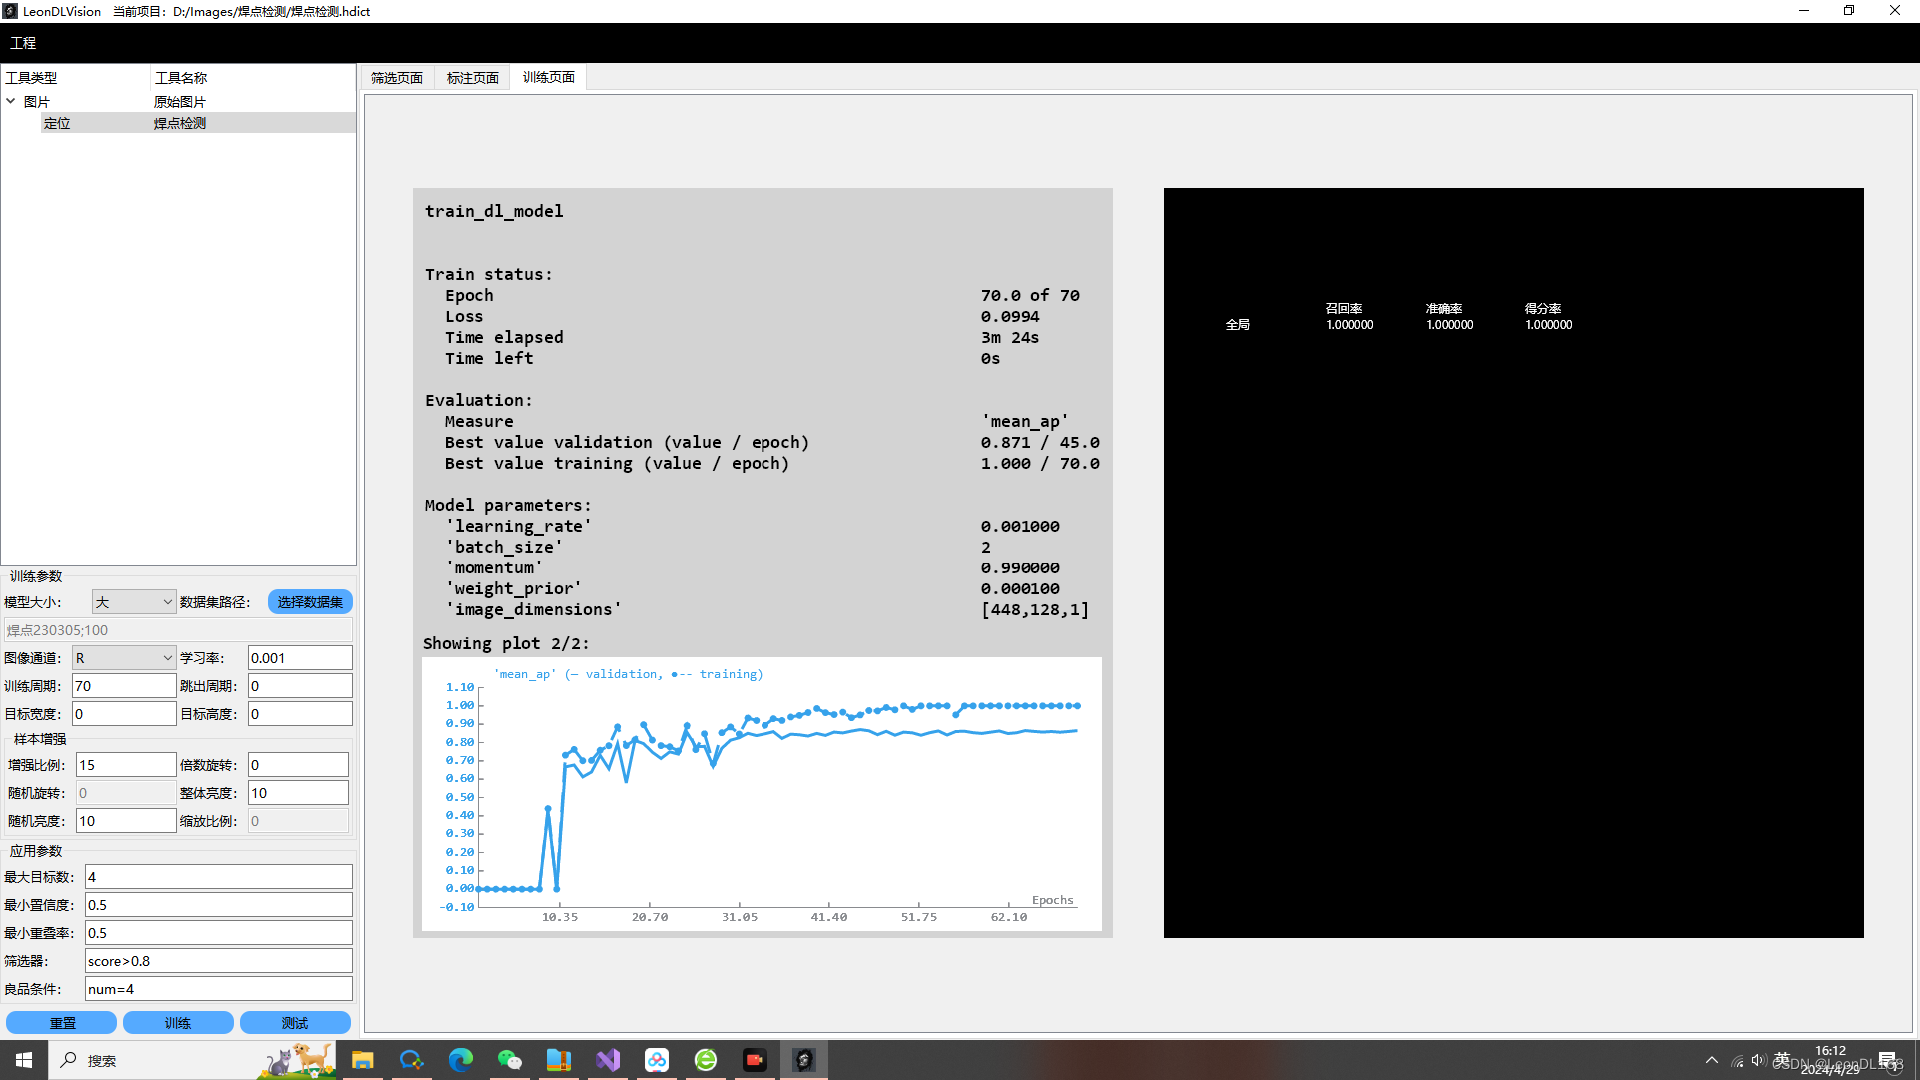This screenshot has height=1080, width=1920.
Task: Click the 重置 button
Action: [x=62, y=1023]
